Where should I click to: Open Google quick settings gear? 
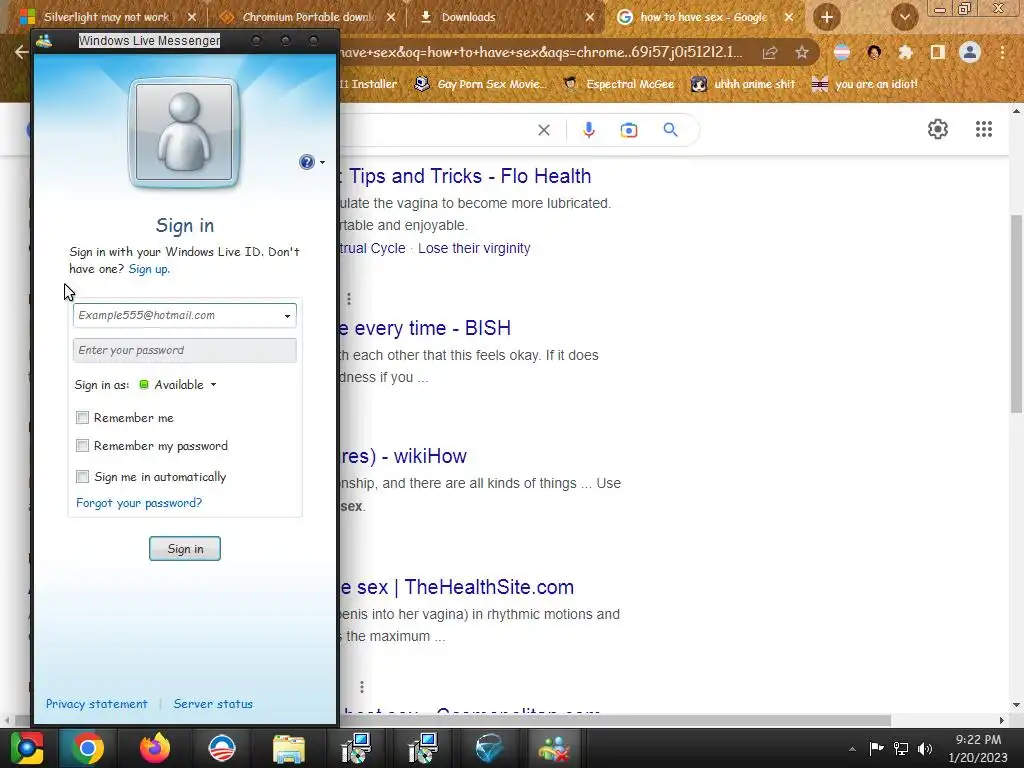tap(938, 129)
